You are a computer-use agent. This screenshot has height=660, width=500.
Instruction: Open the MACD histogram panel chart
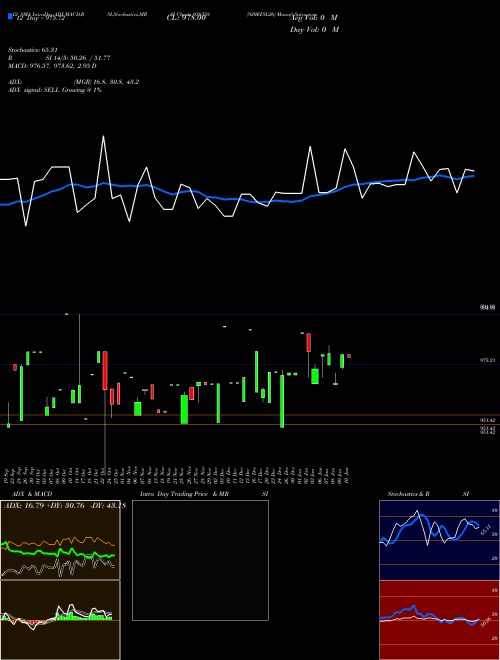pos(60,620)
